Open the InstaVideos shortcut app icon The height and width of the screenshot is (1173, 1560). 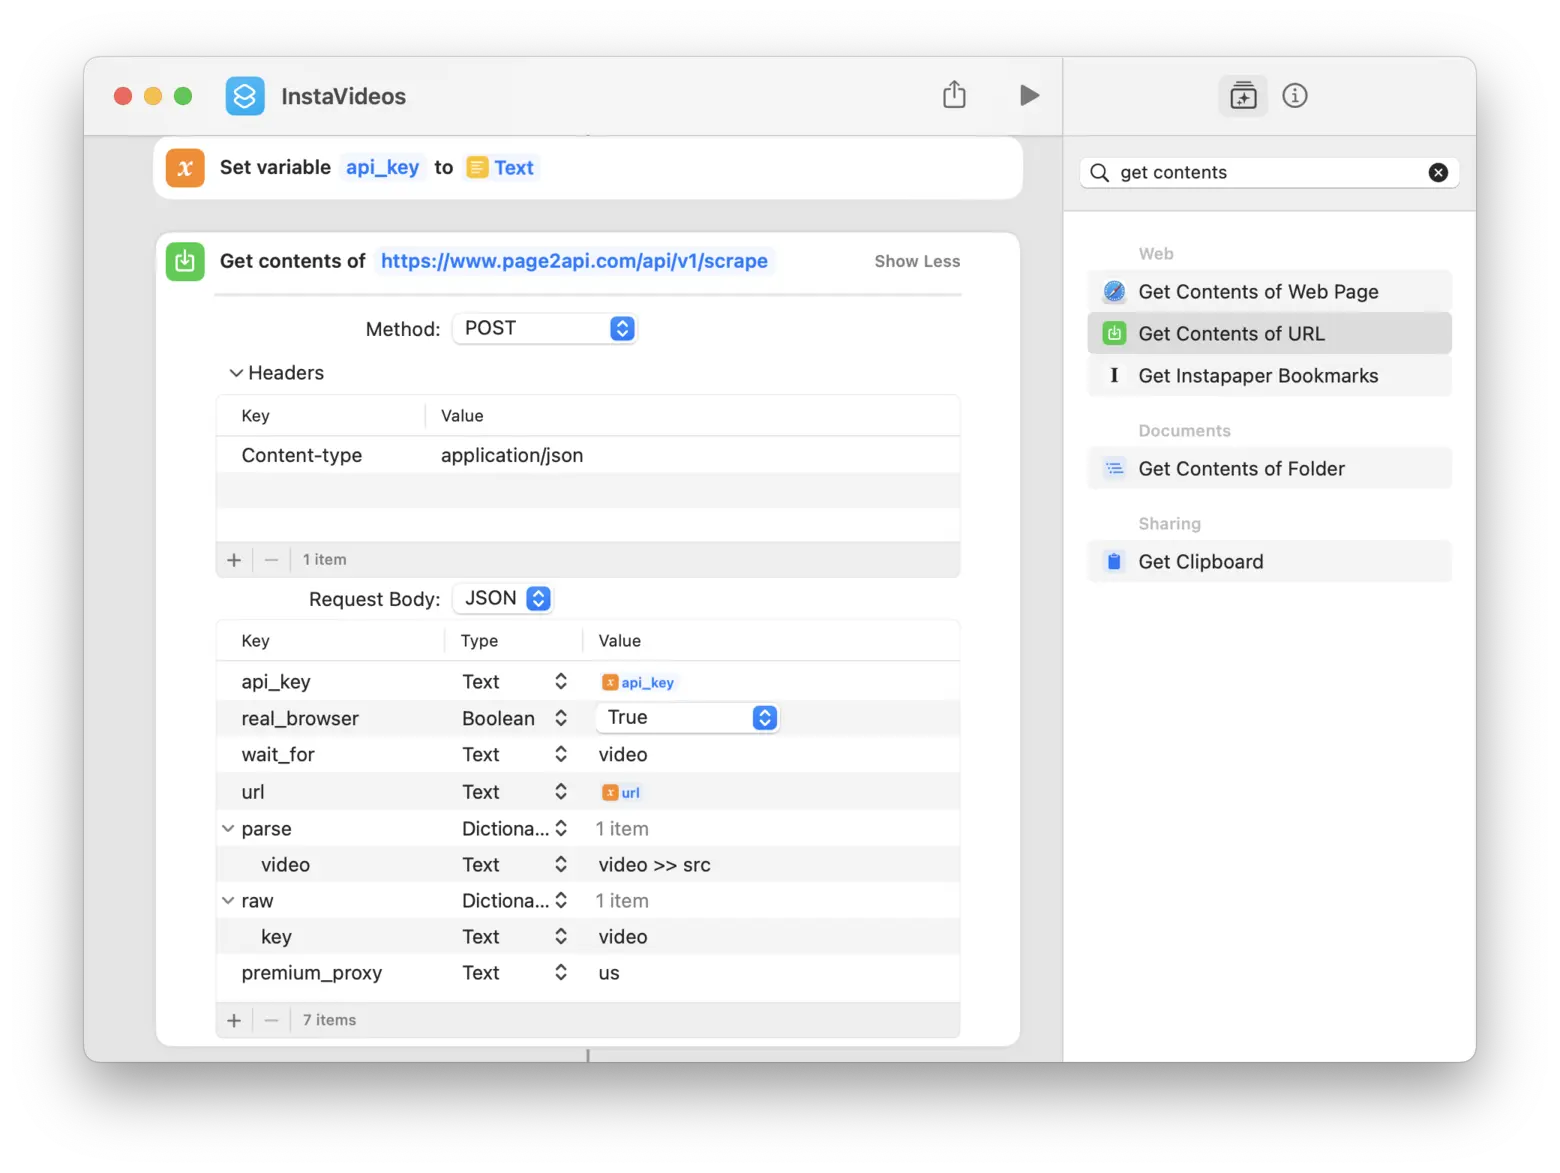[245, 96]
